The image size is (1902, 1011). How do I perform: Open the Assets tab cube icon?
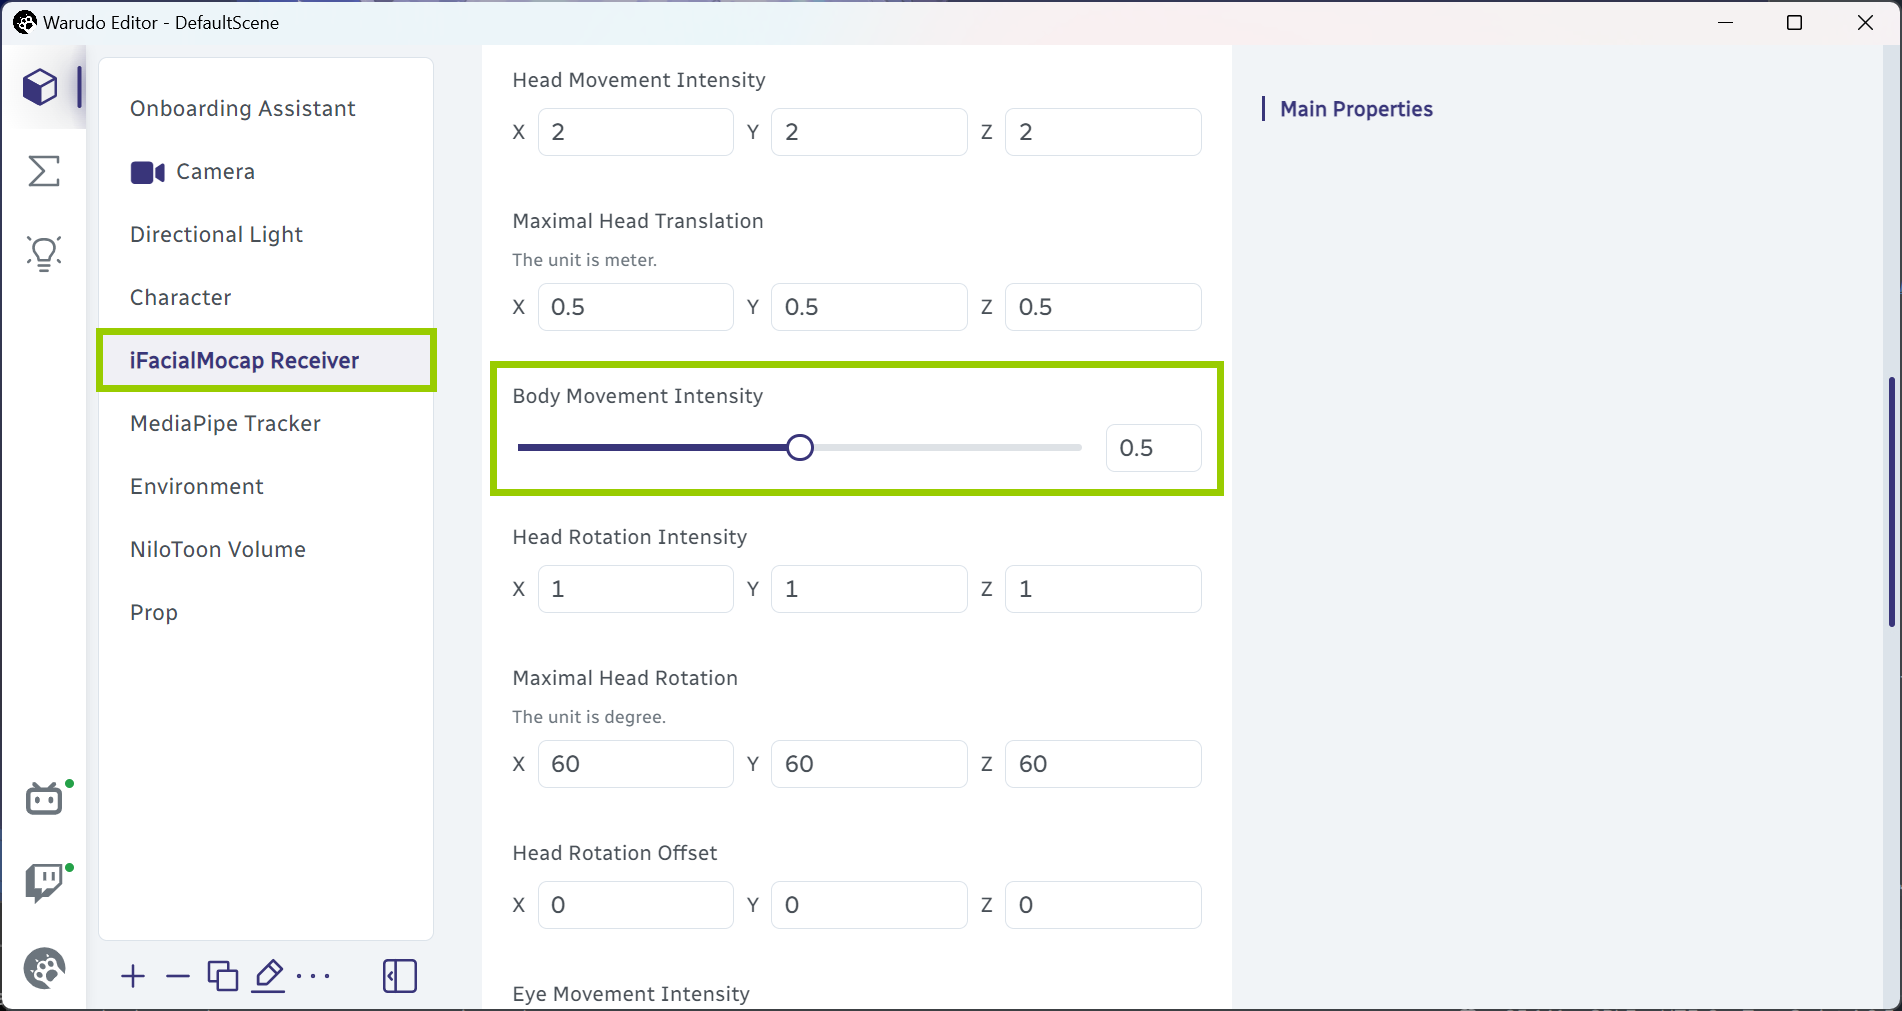coord(41,88)
